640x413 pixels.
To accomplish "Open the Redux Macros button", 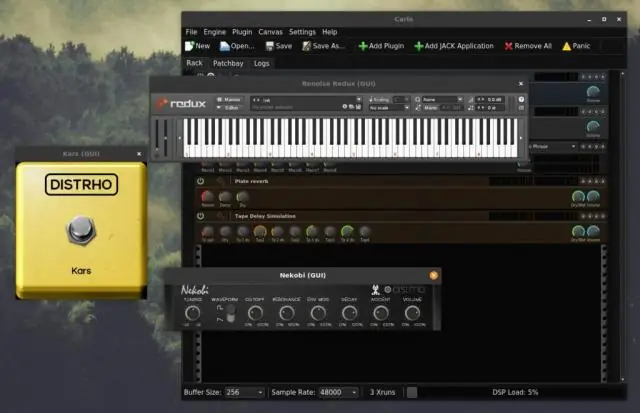I will click(229, 100).
